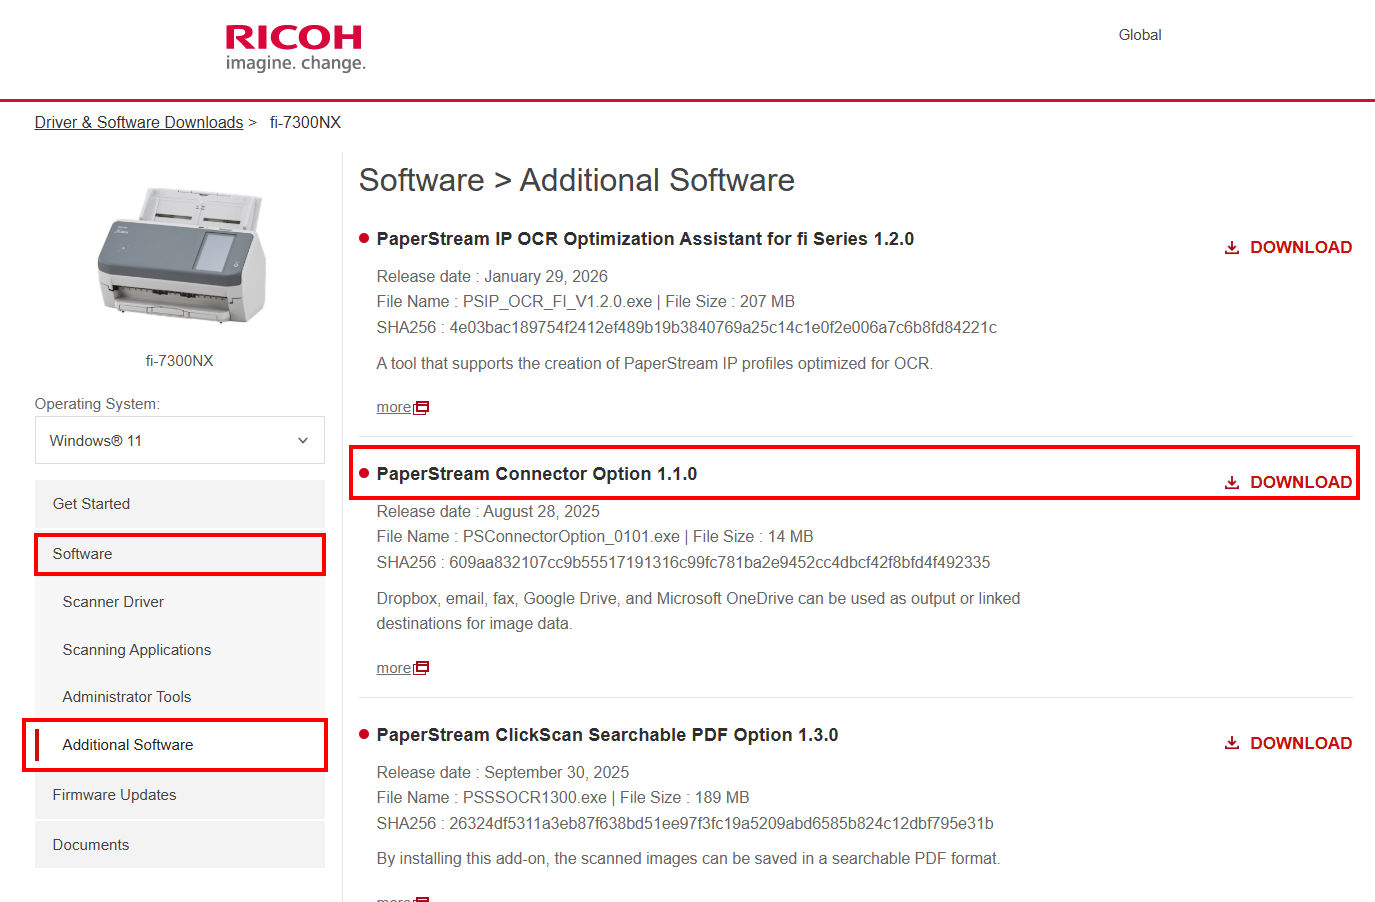
Task: Open the Operating System dropdown showing Windows 11
Action: pyautogui.click(x=180, y=440)
